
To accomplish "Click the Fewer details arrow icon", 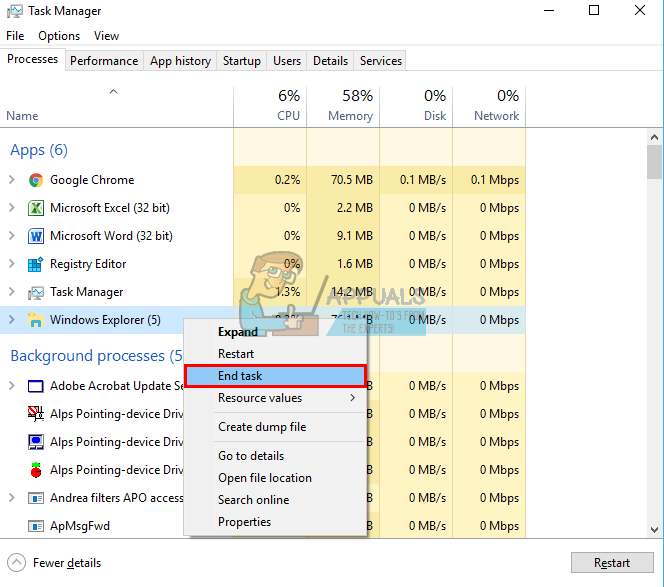I will point(17,563).
